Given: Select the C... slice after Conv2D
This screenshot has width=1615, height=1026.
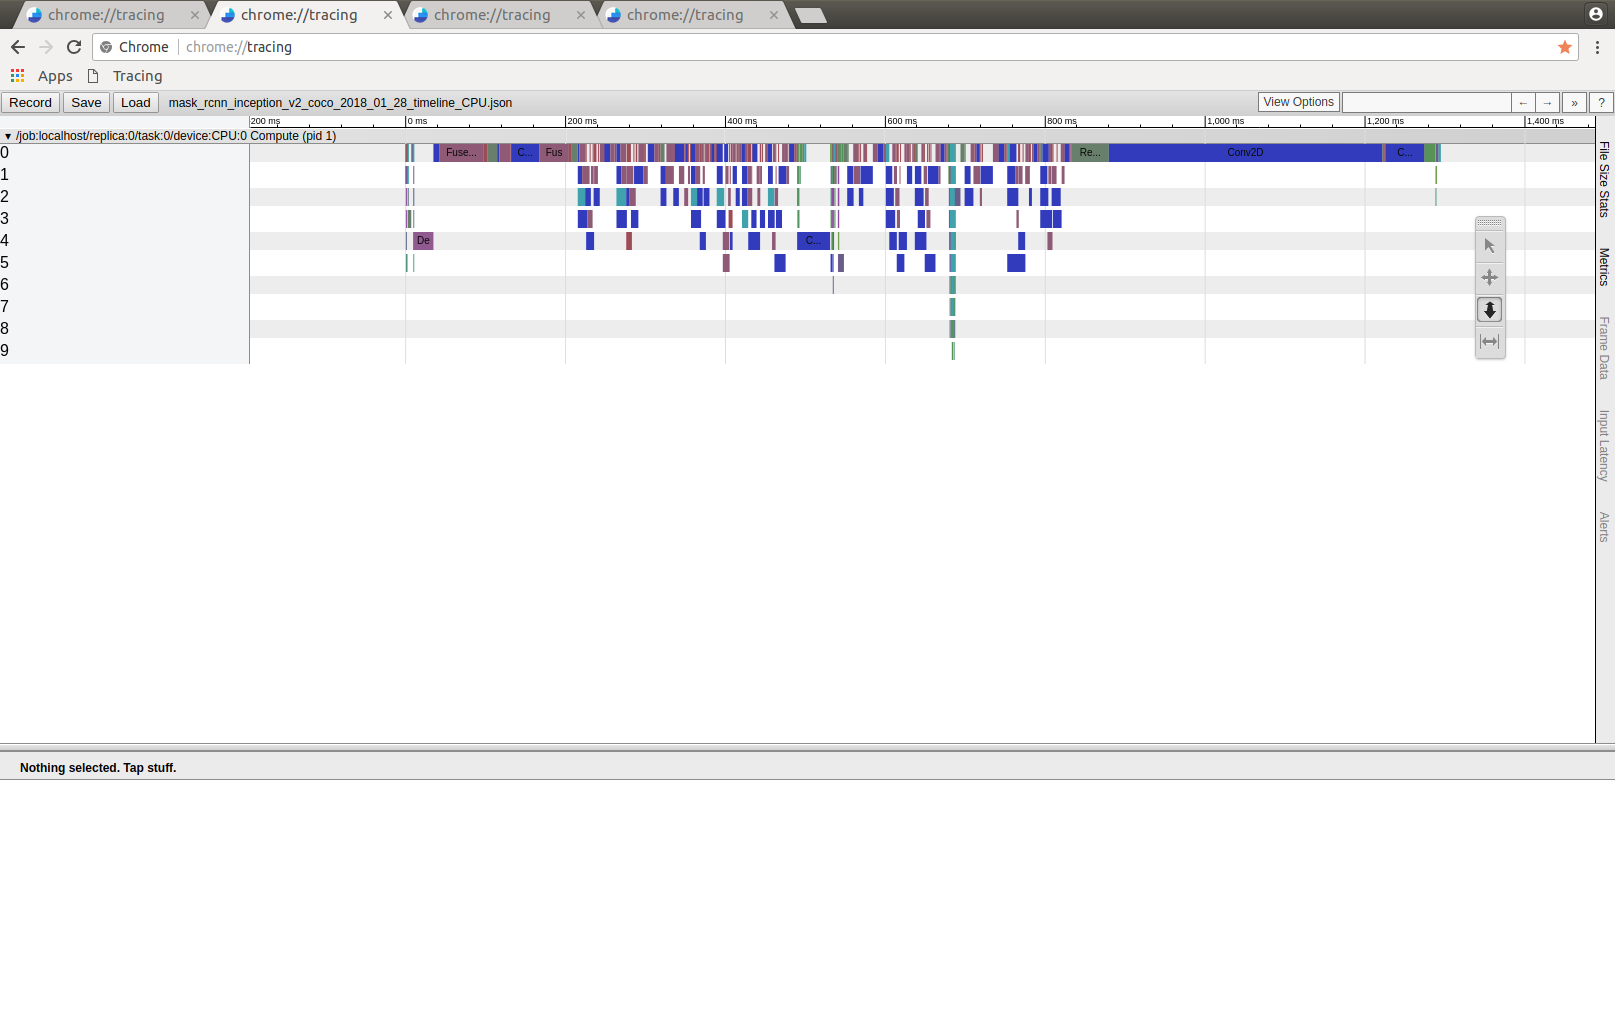Looking at the screenshot, I should point(1404,153).
